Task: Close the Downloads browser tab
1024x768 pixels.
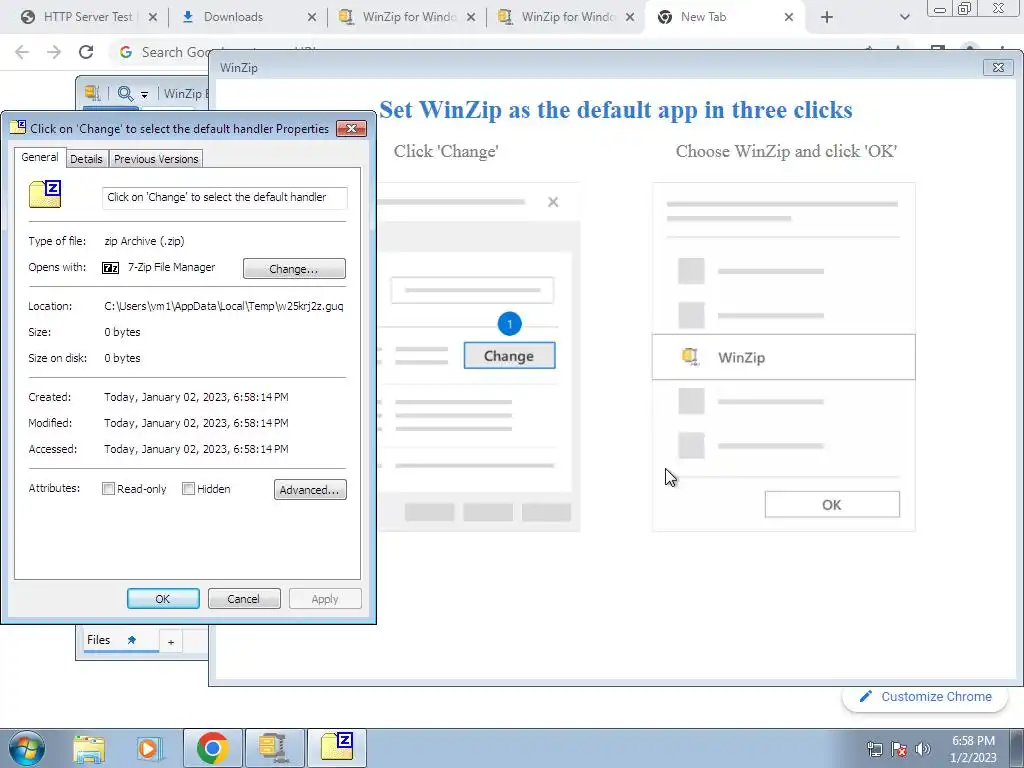Action: [312, 18]
